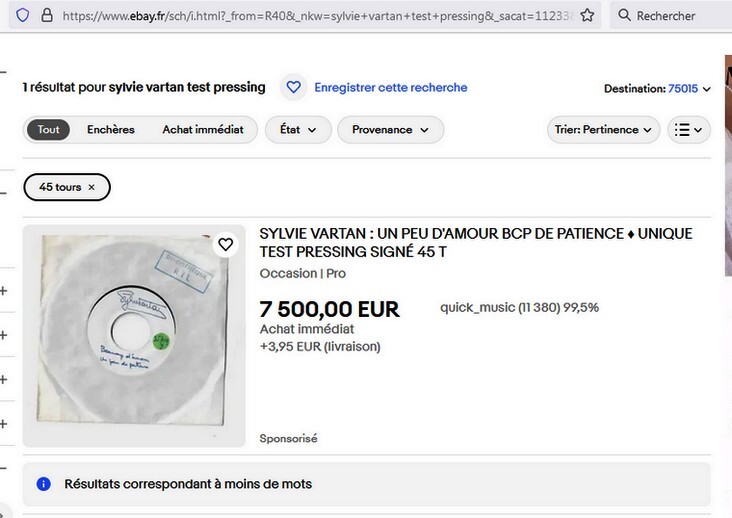Open the Trier: Pertinence sort dropdown
Screen dimensions: 732x518
tap(604, 130)
